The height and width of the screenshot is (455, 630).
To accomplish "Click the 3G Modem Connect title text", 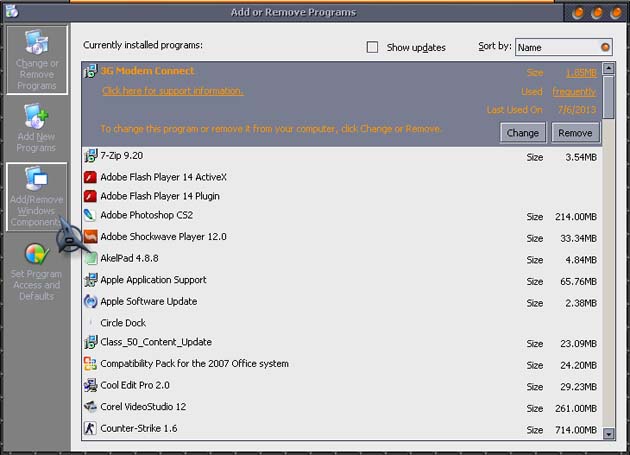I will pos(147,71).
